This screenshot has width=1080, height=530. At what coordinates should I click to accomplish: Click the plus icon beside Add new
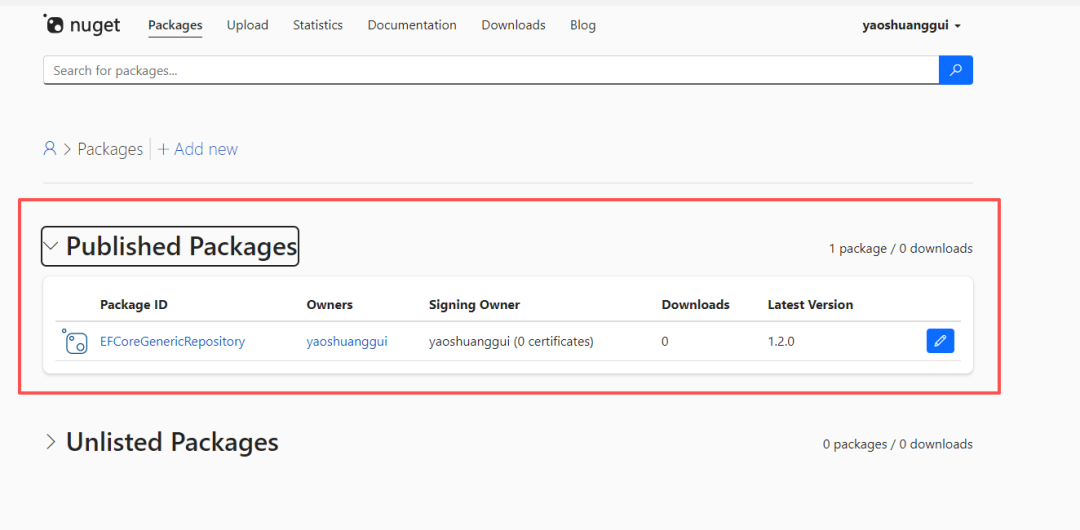click(x=163, y=149)
